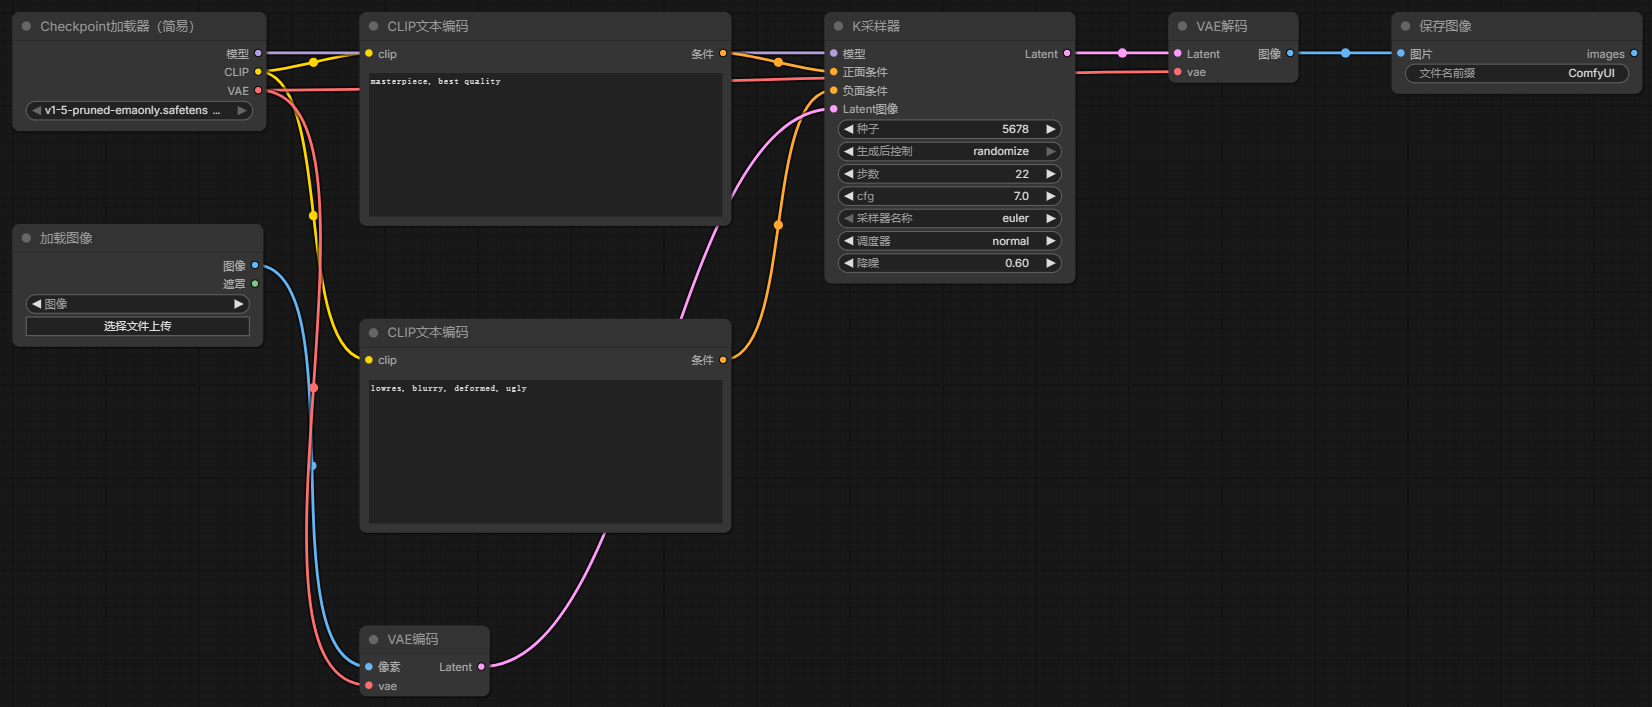Click the Latent output socket on K采样器
The image size is (1652, 707).
[1067, 53]
